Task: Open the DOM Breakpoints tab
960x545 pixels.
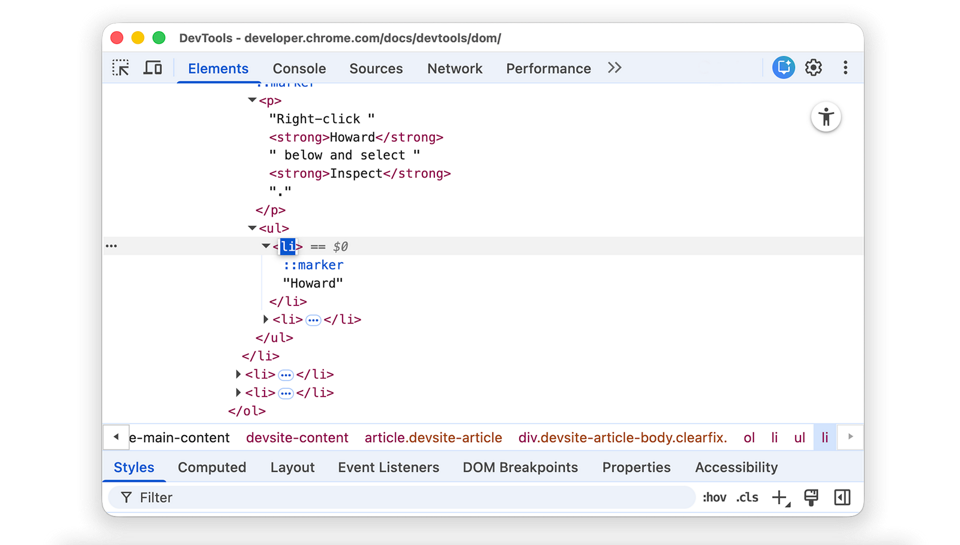Action: point(520,467)
